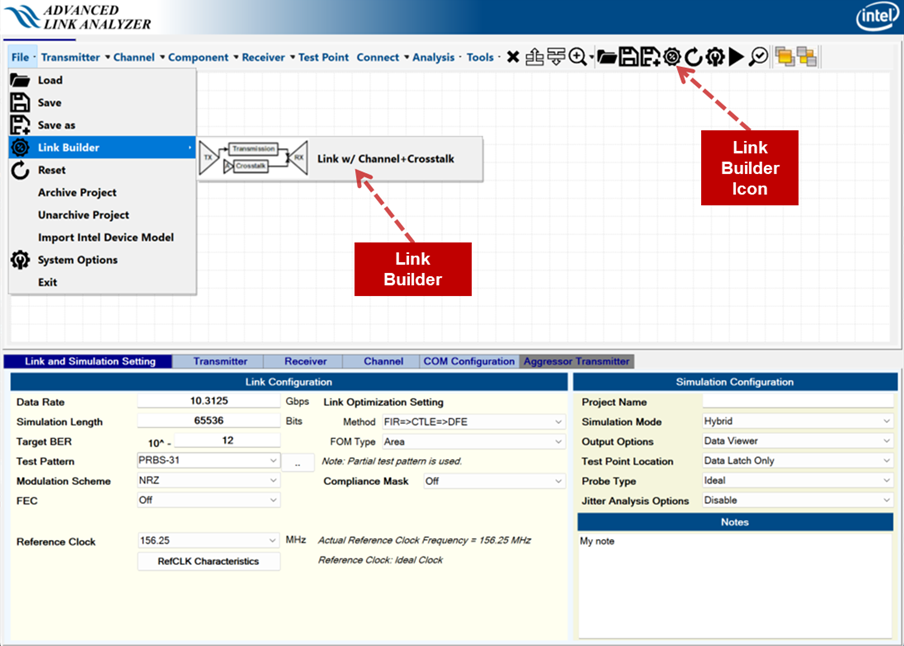
Task: Select Link w/ Channel+Crosstalk label in submenu
Action: (x=386, y=159)
